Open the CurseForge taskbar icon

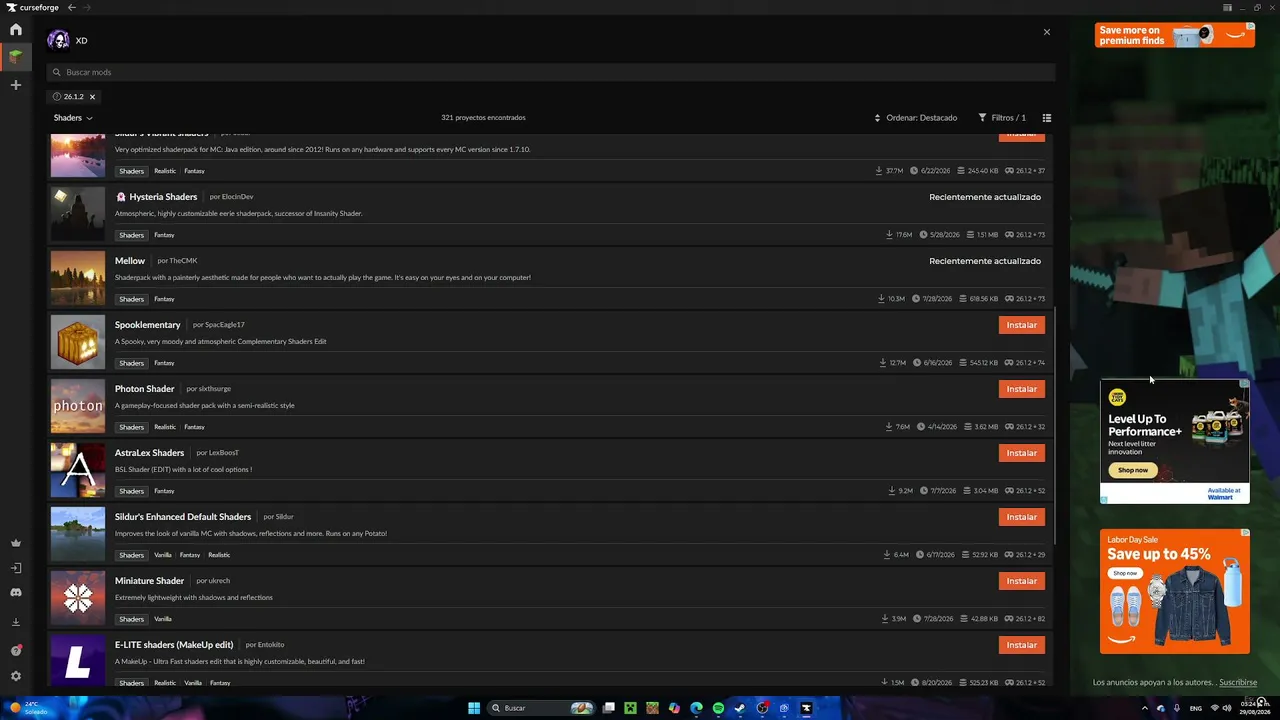pyautogui.click(x=806, y=708)
